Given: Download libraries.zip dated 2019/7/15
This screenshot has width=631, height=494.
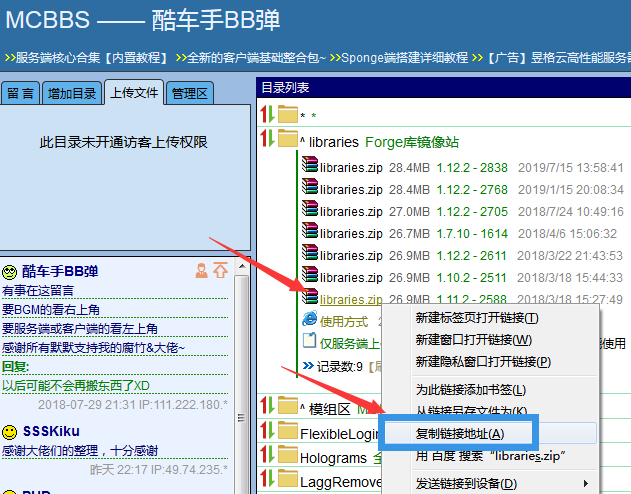Looking at the screenshot, I should 351,168.
